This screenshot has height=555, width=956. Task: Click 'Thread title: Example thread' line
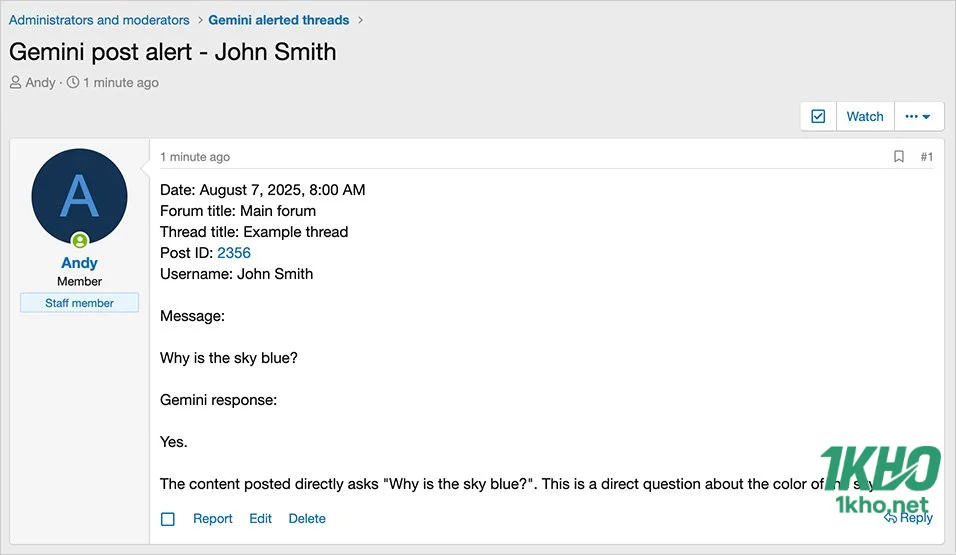(x=254, y=232)
